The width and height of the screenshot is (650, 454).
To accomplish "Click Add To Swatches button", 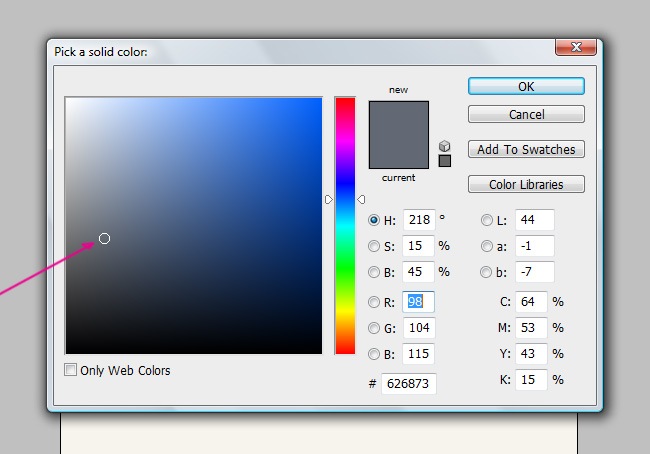I will point(526,149).
